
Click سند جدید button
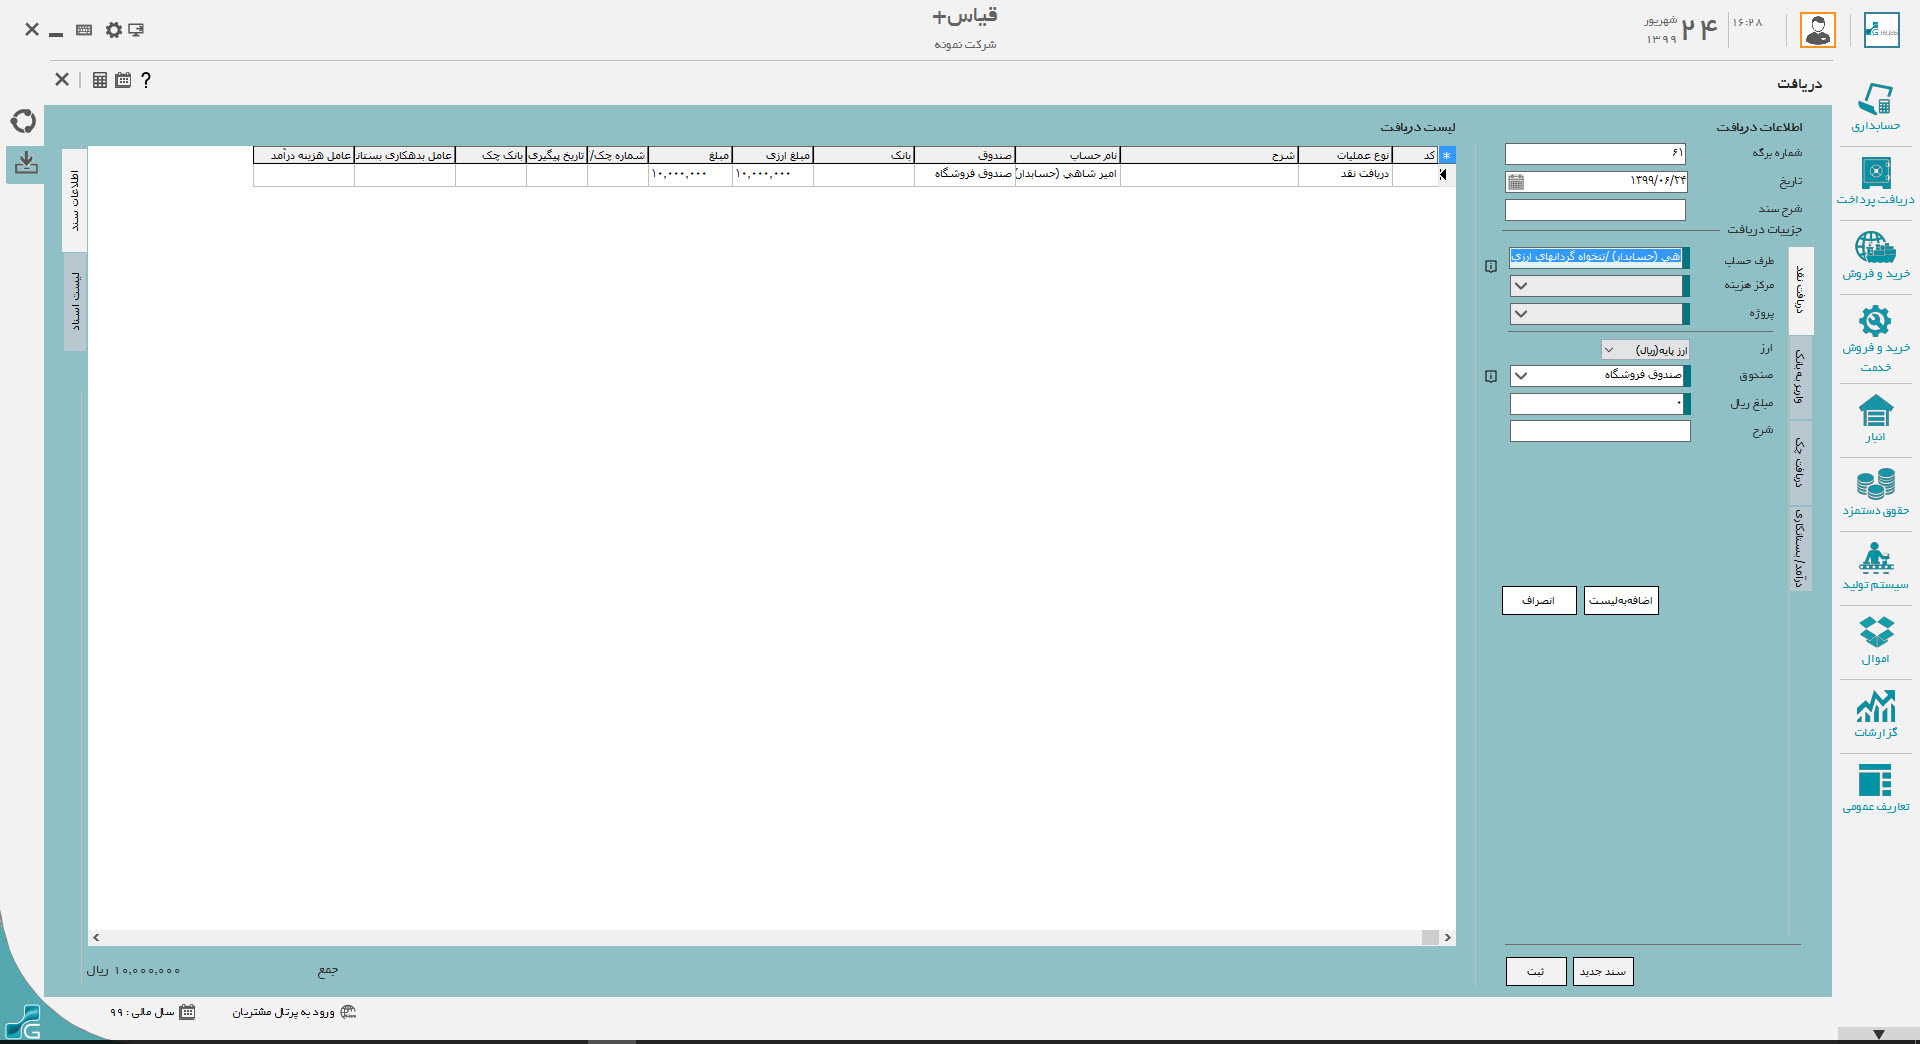click(x=1603, y=971)
